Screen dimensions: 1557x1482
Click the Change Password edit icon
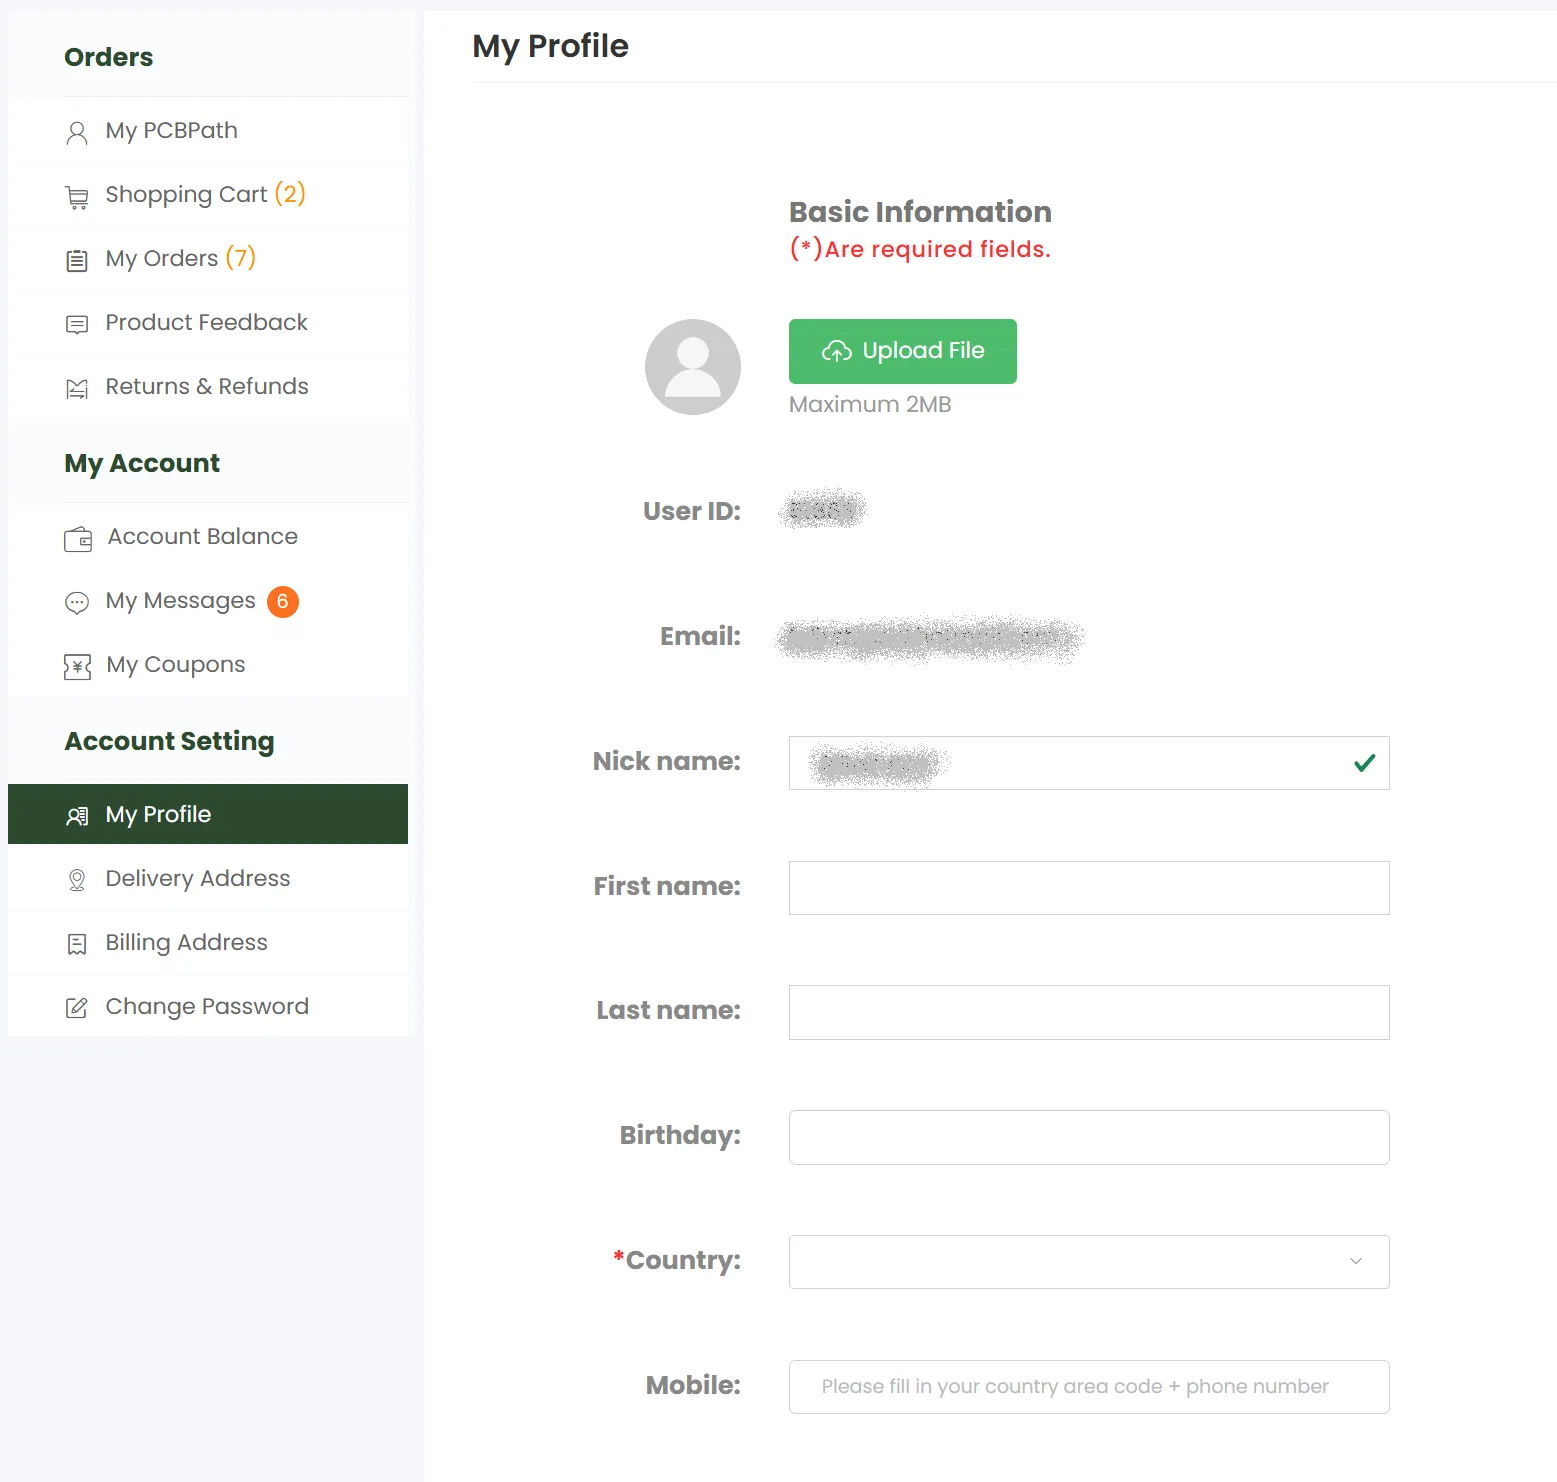[x=77, y=1008]
